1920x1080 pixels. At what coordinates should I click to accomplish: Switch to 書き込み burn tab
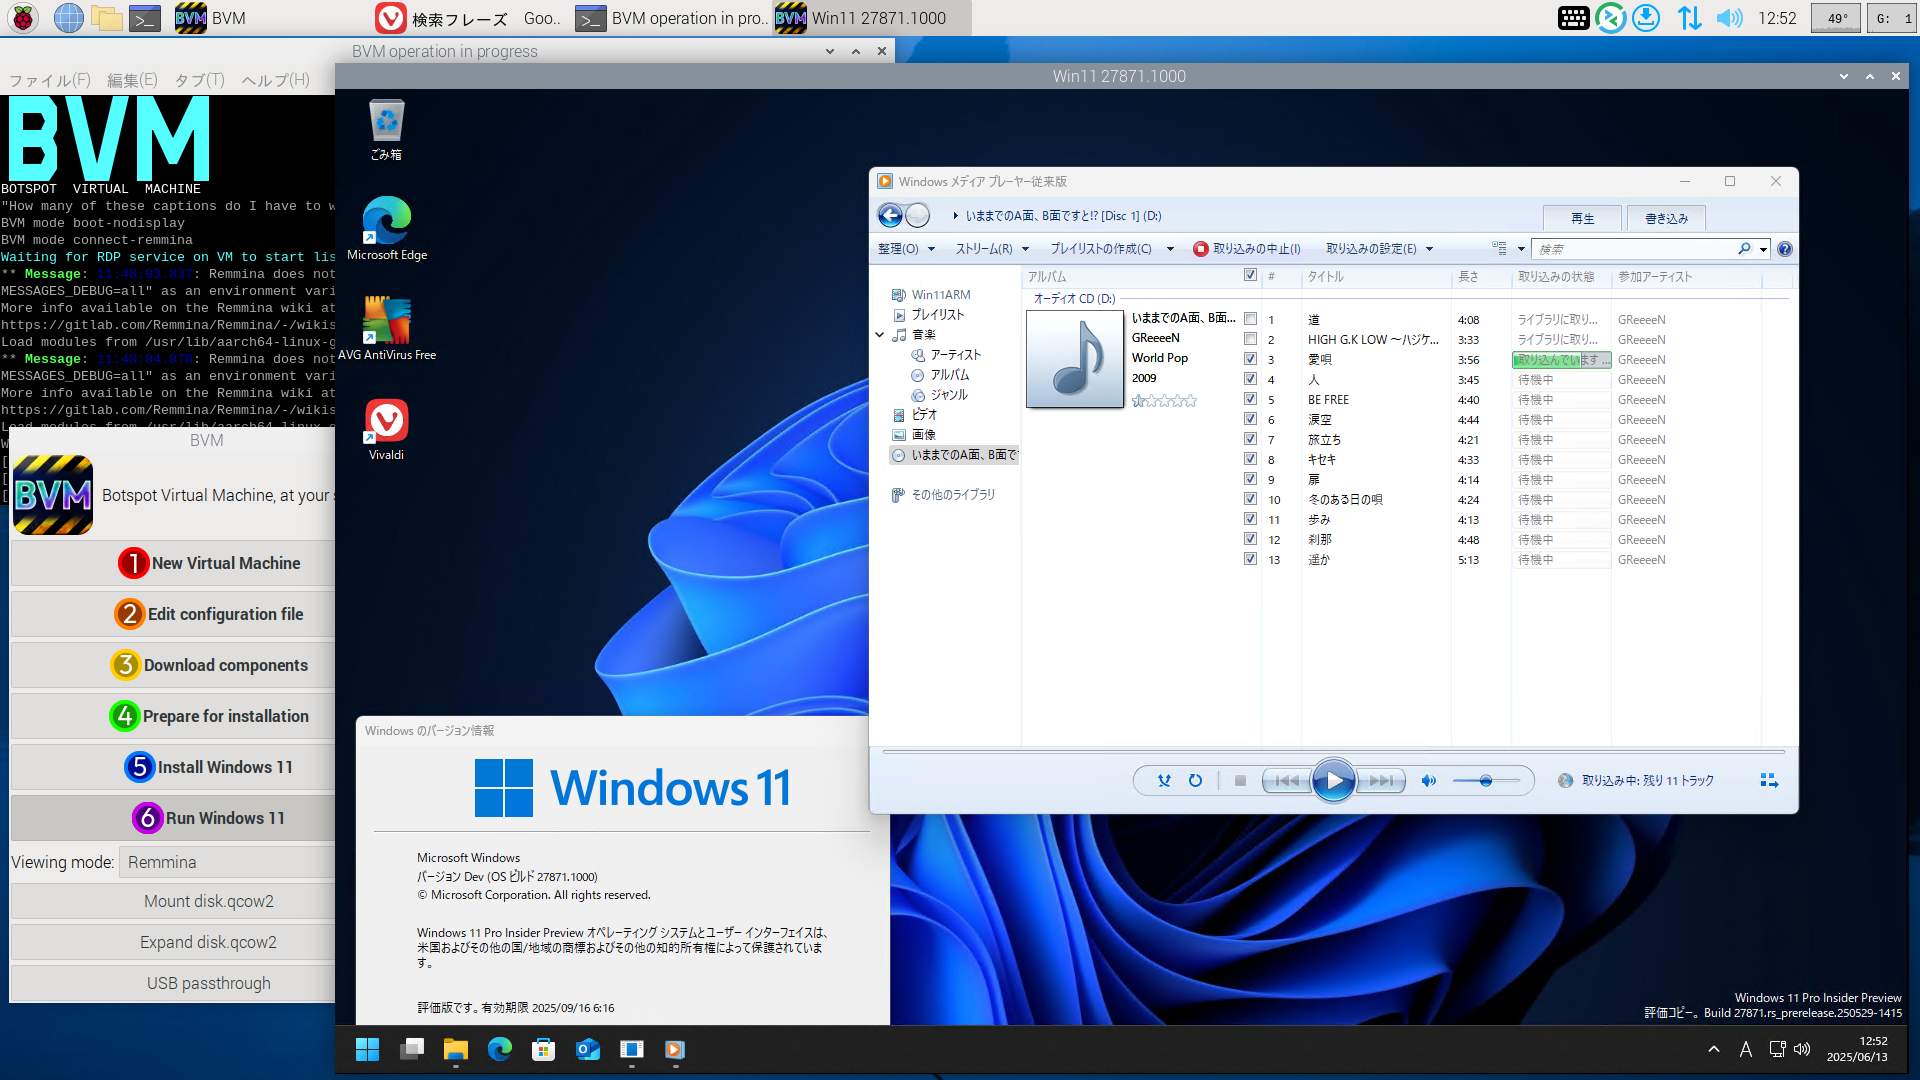pos(1666,218)
